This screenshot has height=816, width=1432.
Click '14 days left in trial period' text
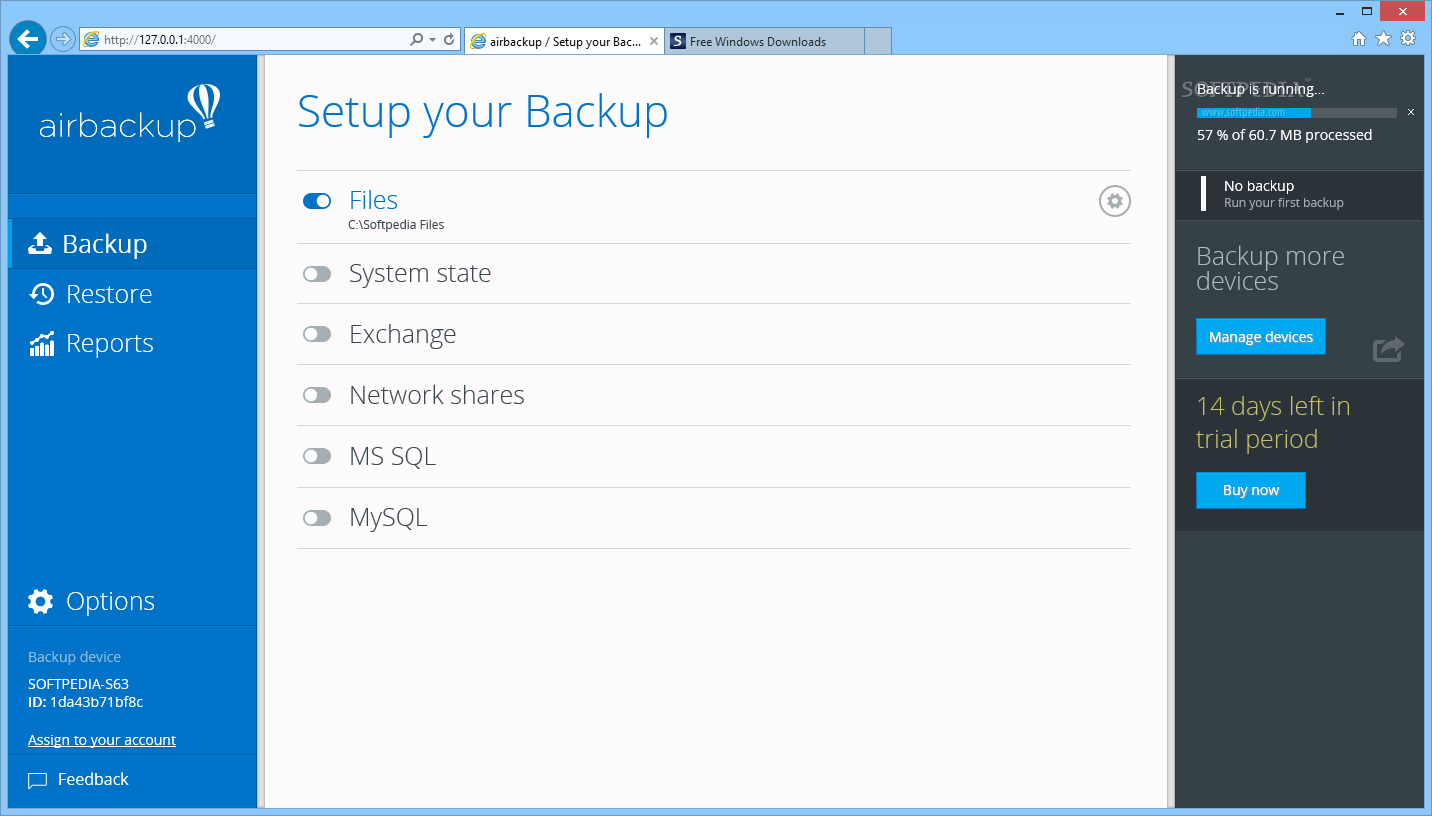click(x=1273, y=423)
